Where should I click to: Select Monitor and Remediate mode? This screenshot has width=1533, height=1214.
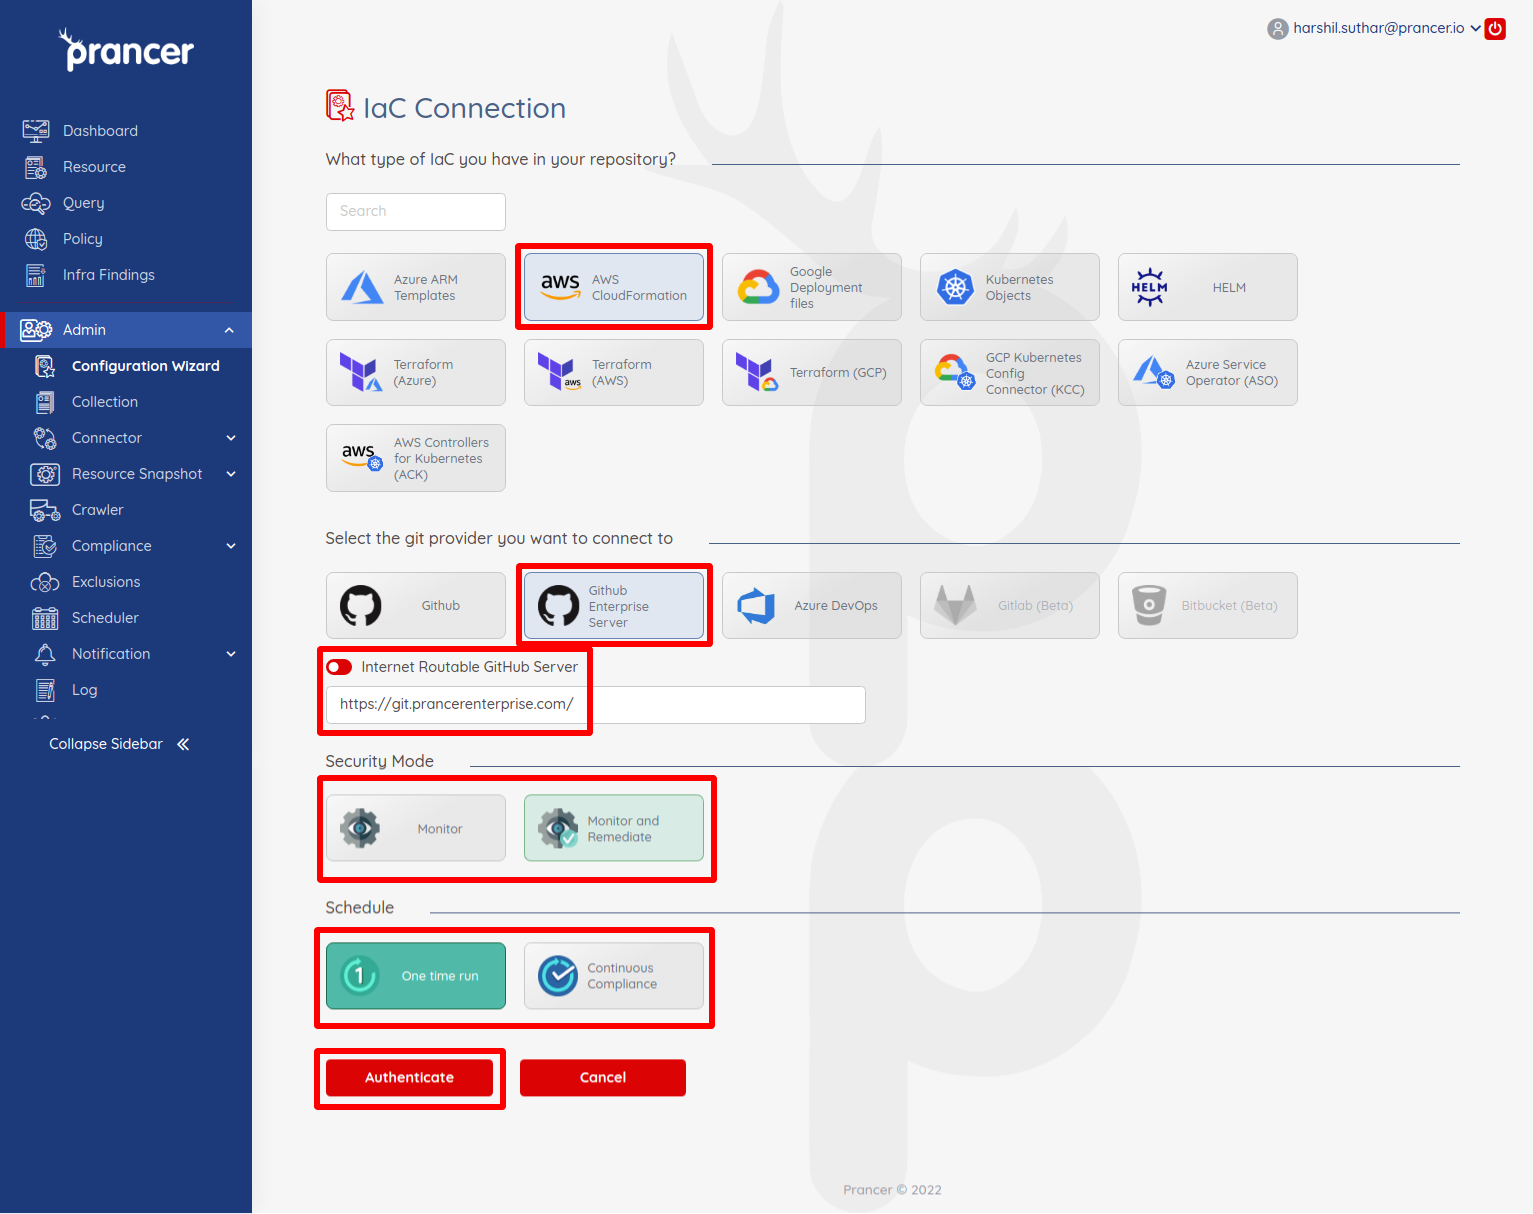(x=614, y=828)
